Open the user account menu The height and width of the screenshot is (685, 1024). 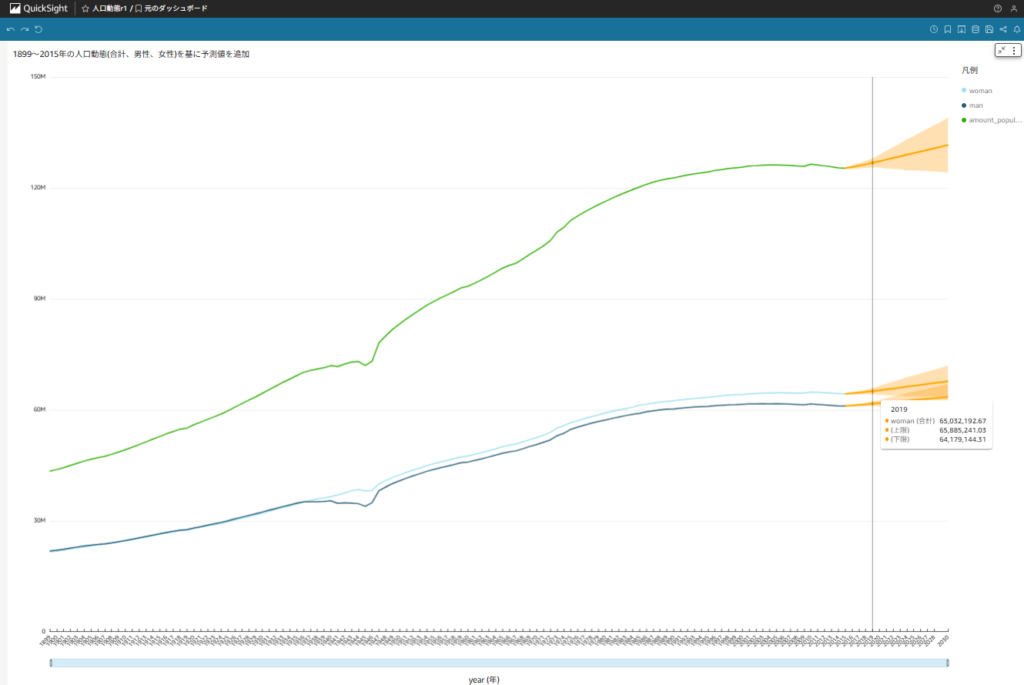[1013, 8]
